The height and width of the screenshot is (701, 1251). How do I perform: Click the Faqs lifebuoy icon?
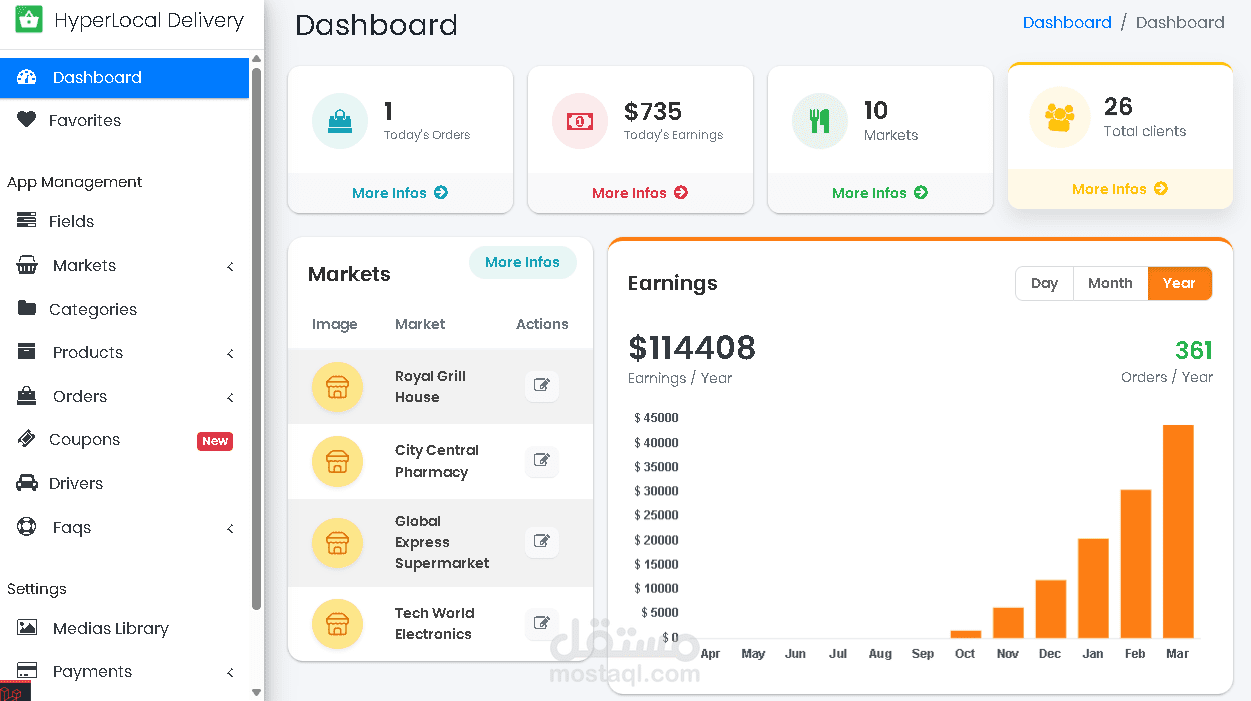pyautogui.click(x=27, y=527)
